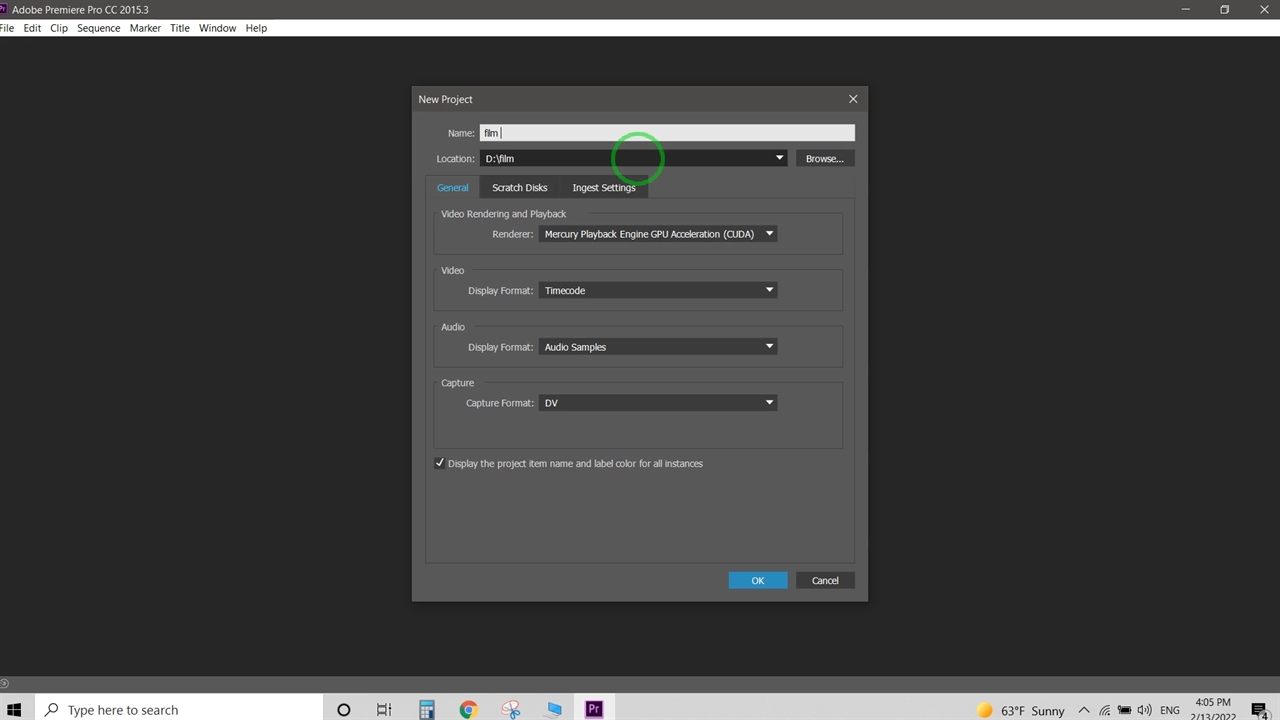Open the Windows Start menu
The width and height of the screenshot is (1280, 720).
click(14, 709)
